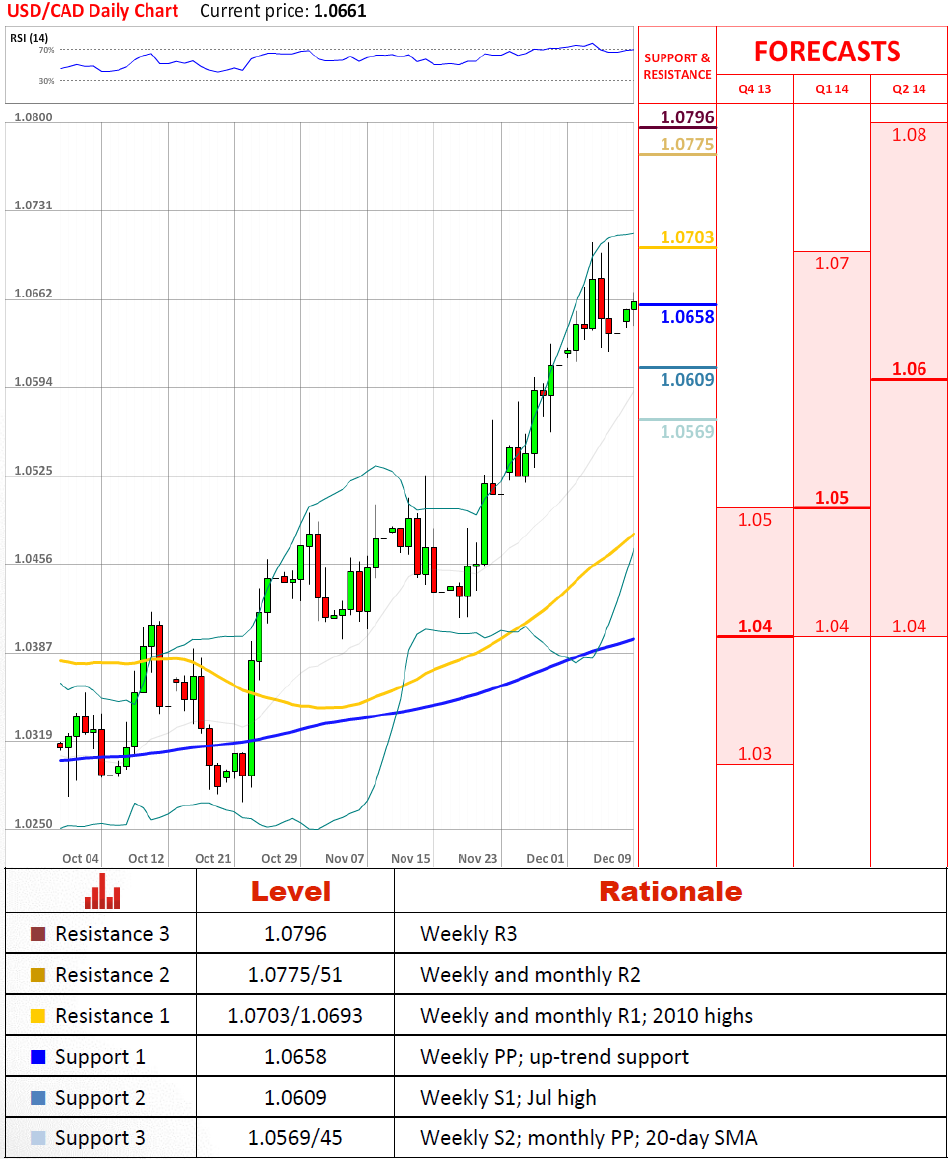The image size is (950, 1159).
Task: Click the Q2 14 median forecast 1.06
Action: click(x=909, y=368)
